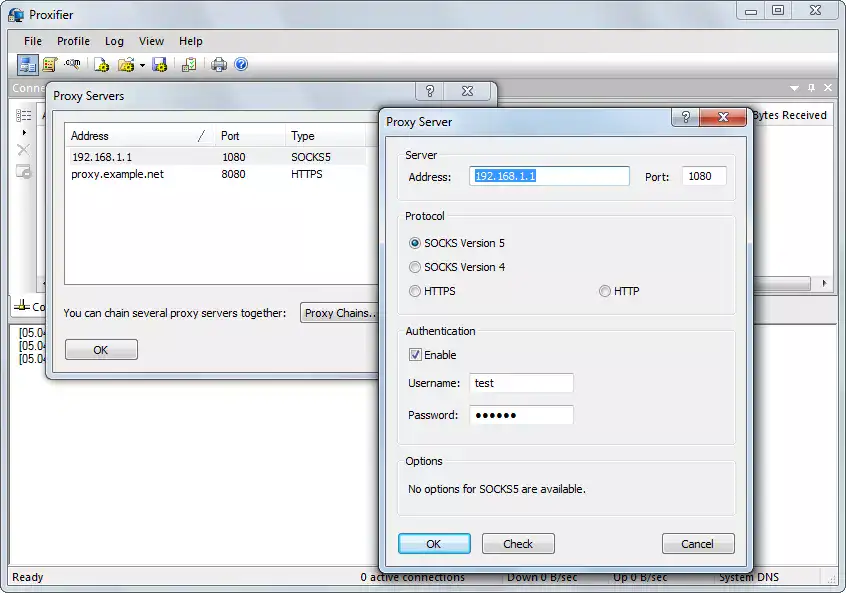The width and height of the screenshot is (846, 593).
Task: Expand the Open Profile dropdown arrow
Action: point(142,65)
